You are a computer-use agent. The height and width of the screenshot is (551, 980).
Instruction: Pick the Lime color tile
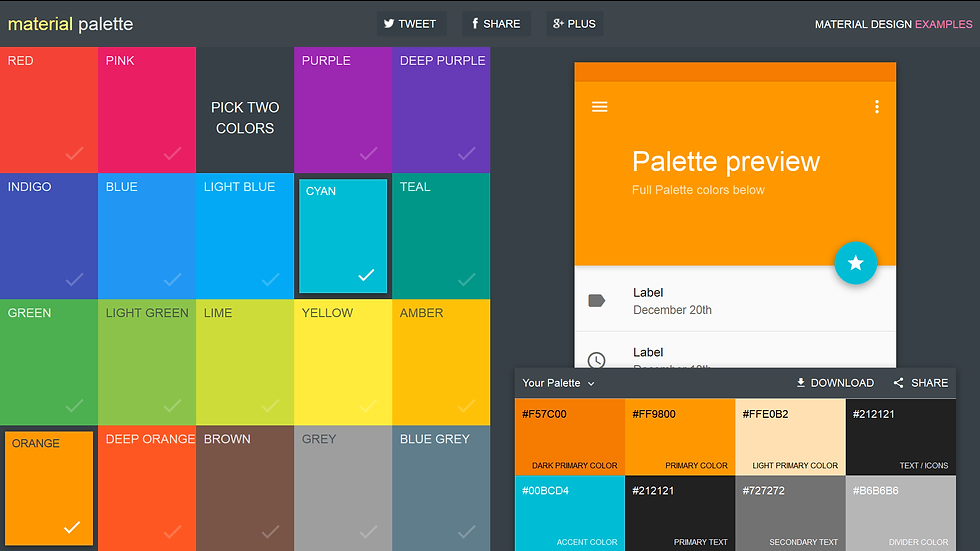click(245, 362)
